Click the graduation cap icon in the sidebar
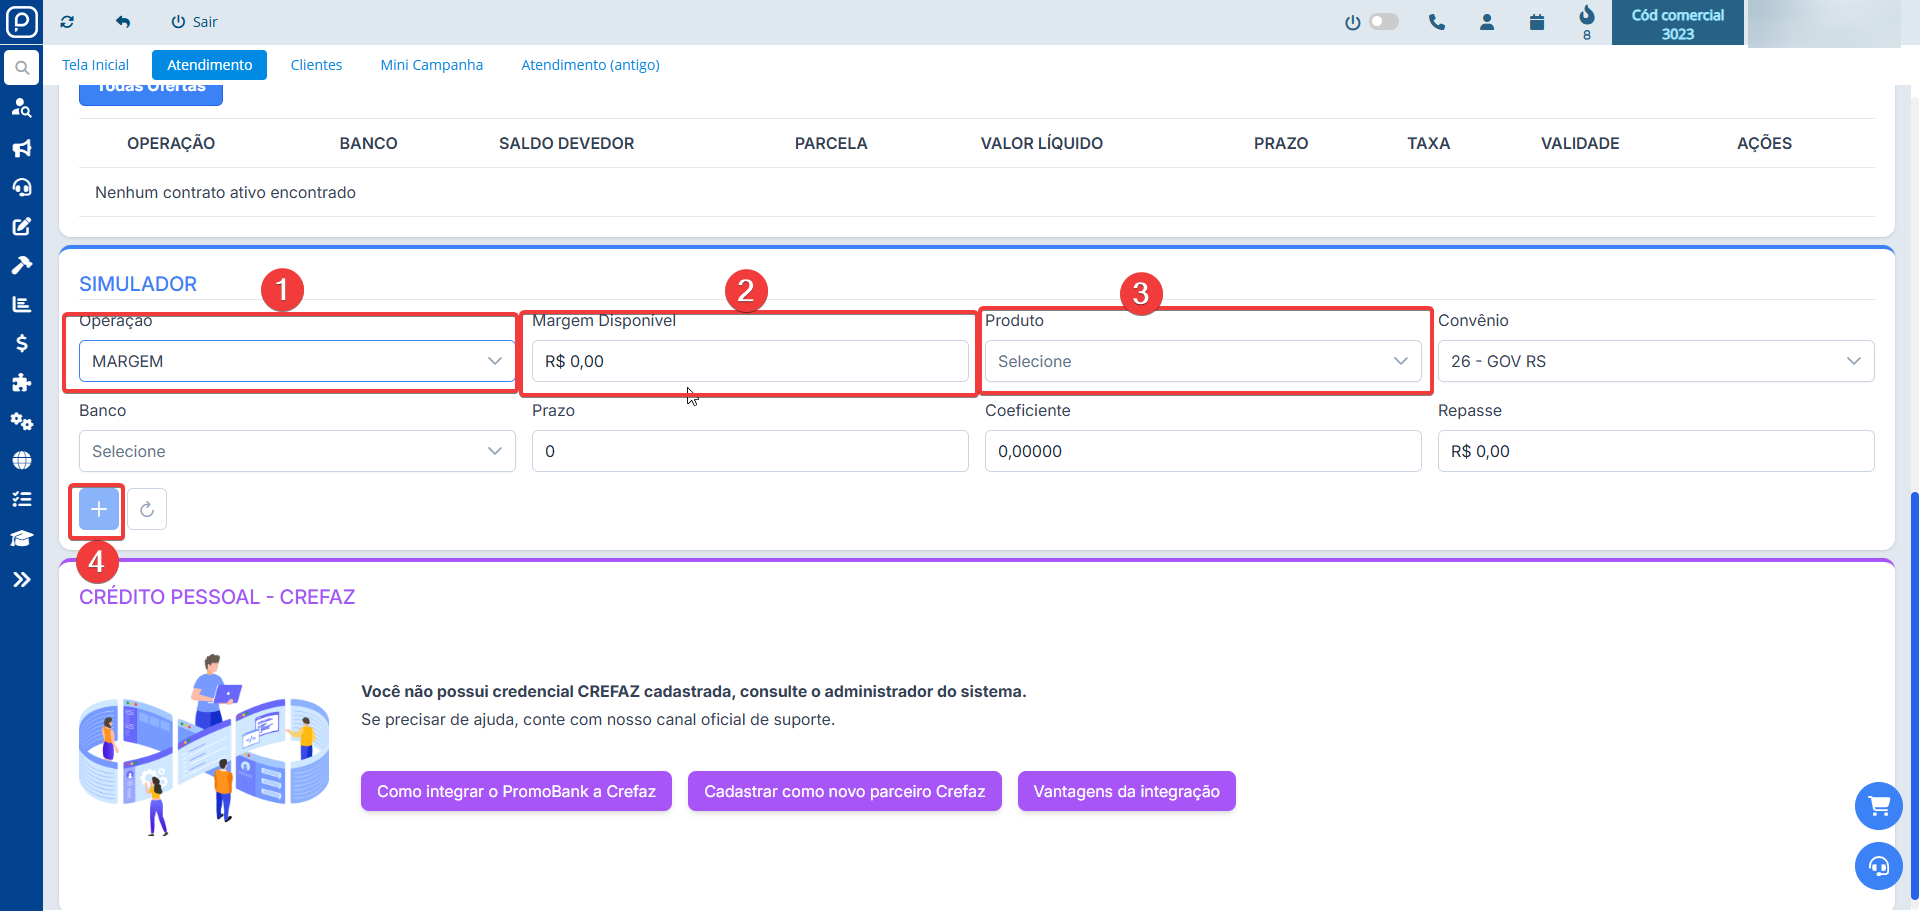This screenshot has height=911, width=1920. tap(21, 539)
